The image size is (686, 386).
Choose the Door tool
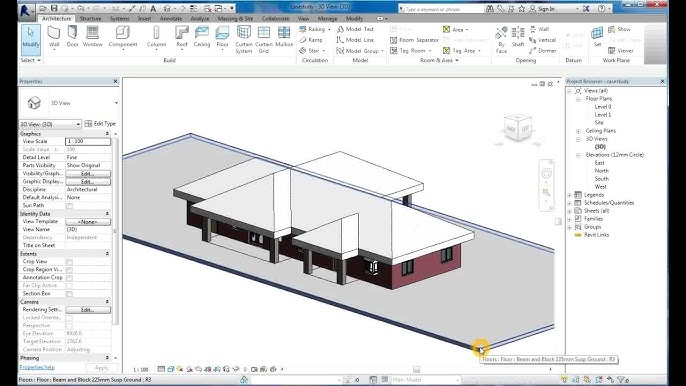(x=72, y=37)
